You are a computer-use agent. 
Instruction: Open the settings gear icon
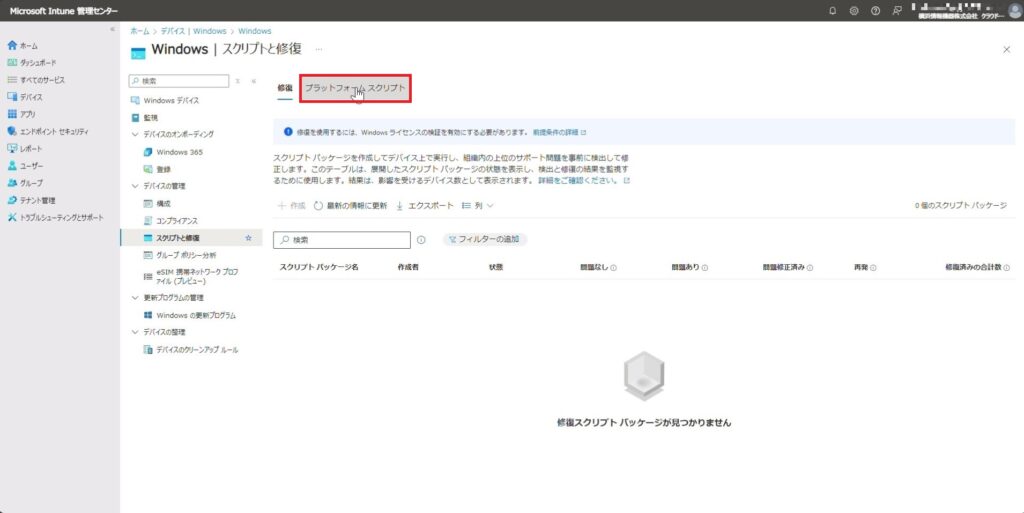(x=854, y=11)
